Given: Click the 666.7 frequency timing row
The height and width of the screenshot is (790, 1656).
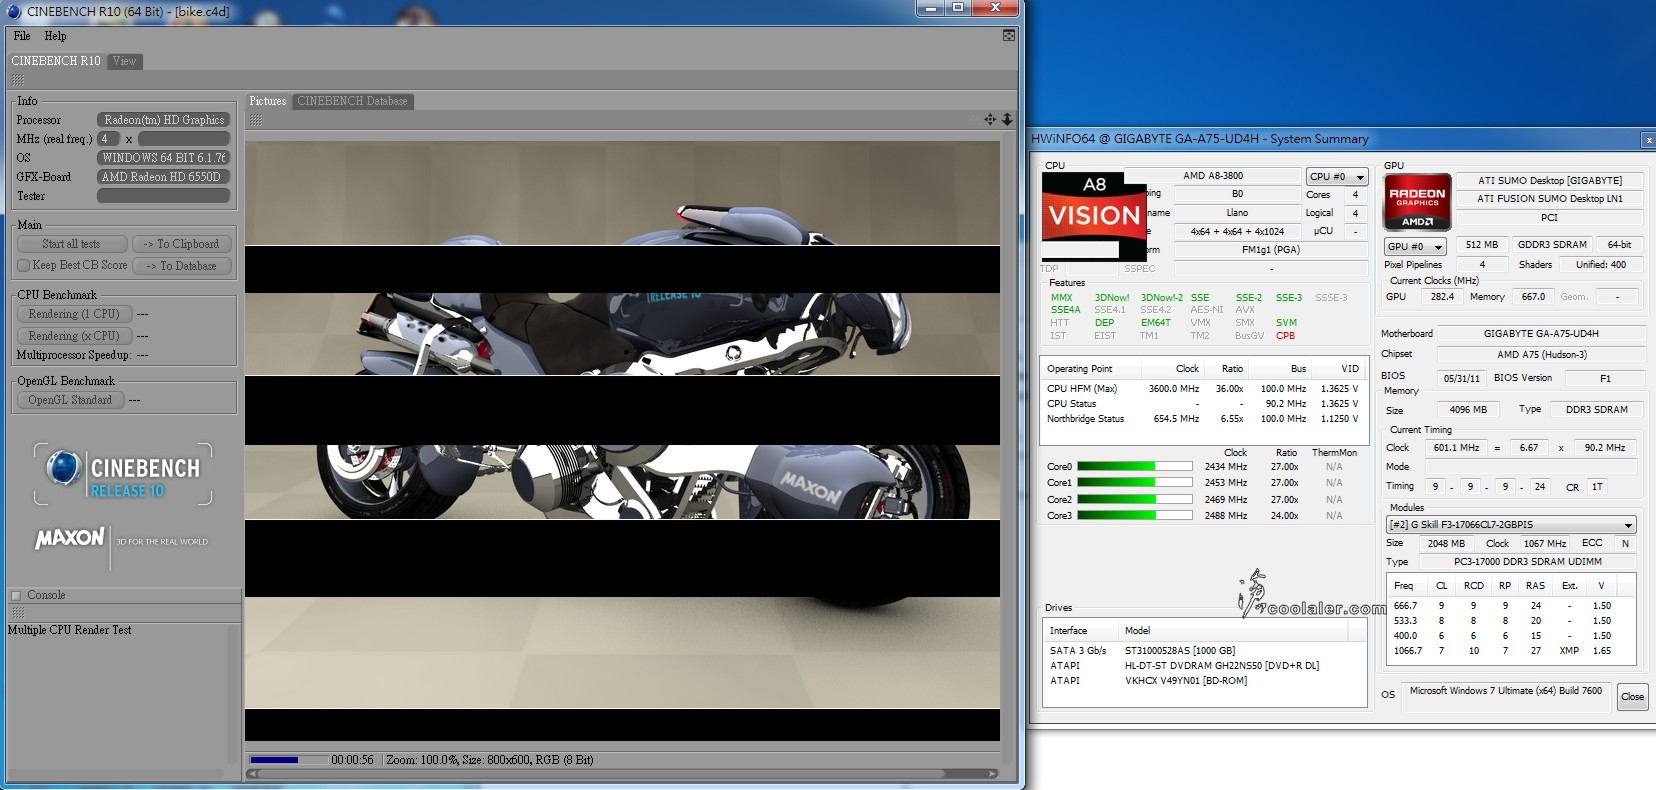Looking at the screenshot, I should [x=1510, y=605].
